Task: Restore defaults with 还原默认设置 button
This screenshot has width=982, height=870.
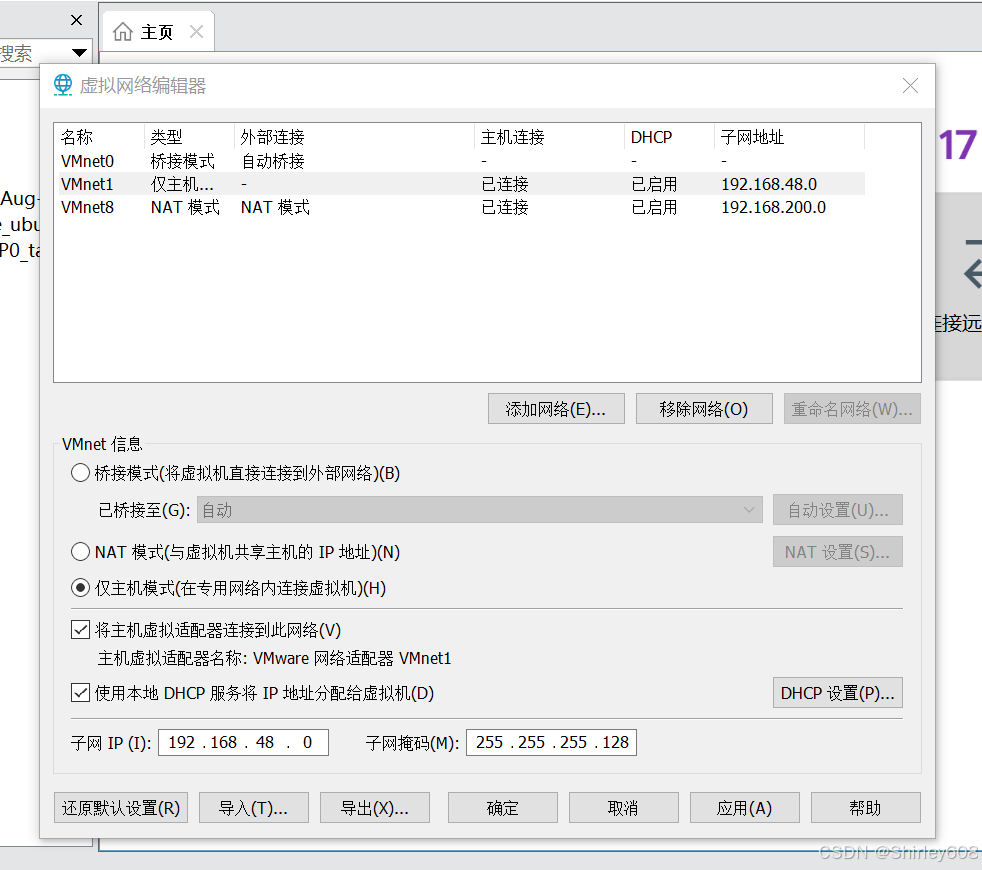Action: [x=120, y=807]
